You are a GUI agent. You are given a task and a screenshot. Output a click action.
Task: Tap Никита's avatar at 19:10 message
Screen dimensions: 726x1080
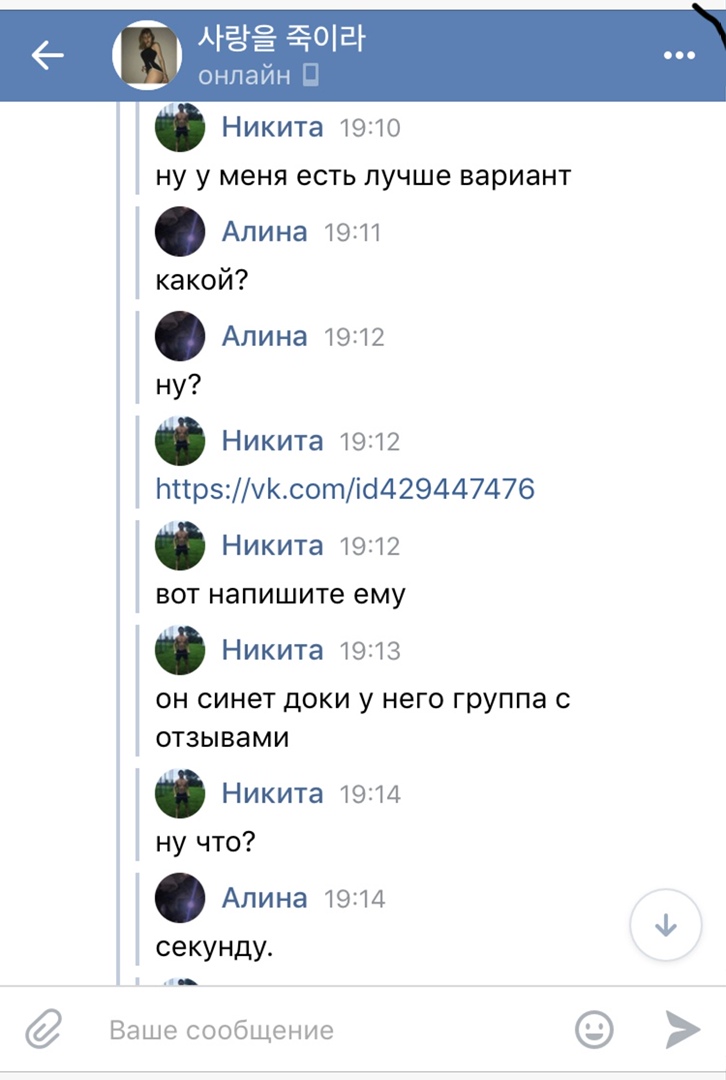pos(180,128)
